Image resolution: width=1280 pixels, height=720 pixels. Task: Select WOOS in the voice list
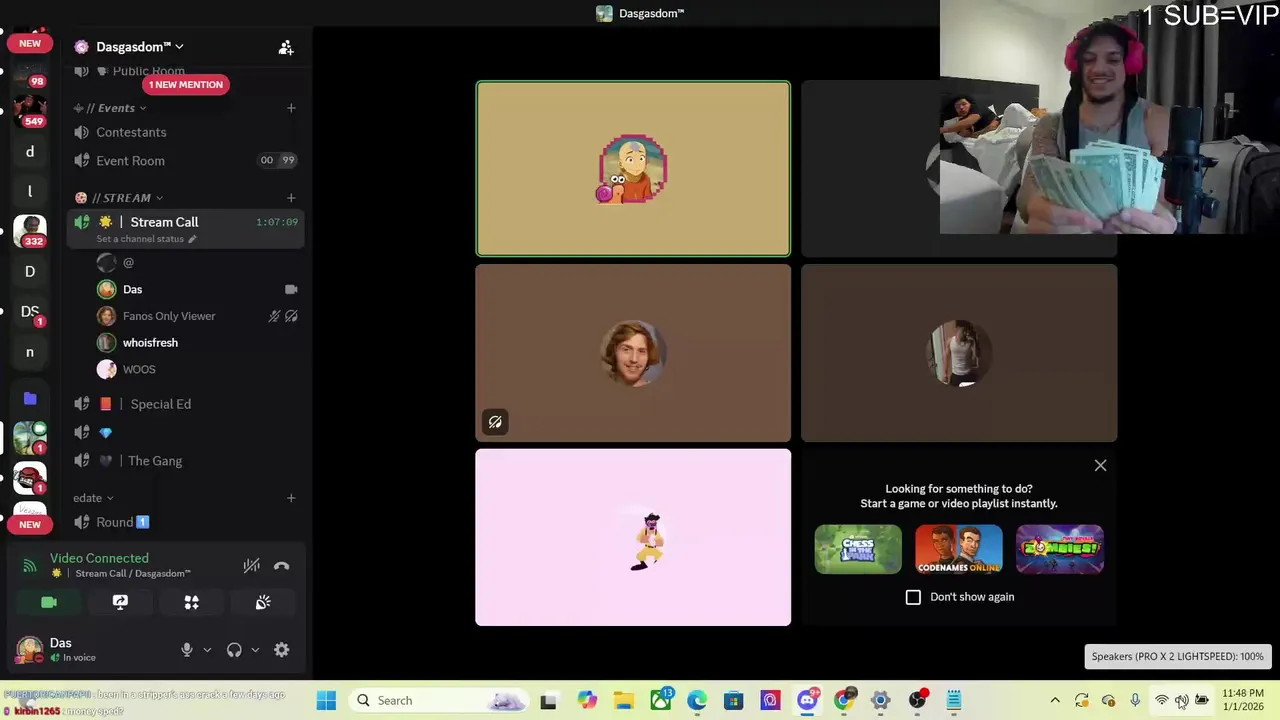[196, 369]
